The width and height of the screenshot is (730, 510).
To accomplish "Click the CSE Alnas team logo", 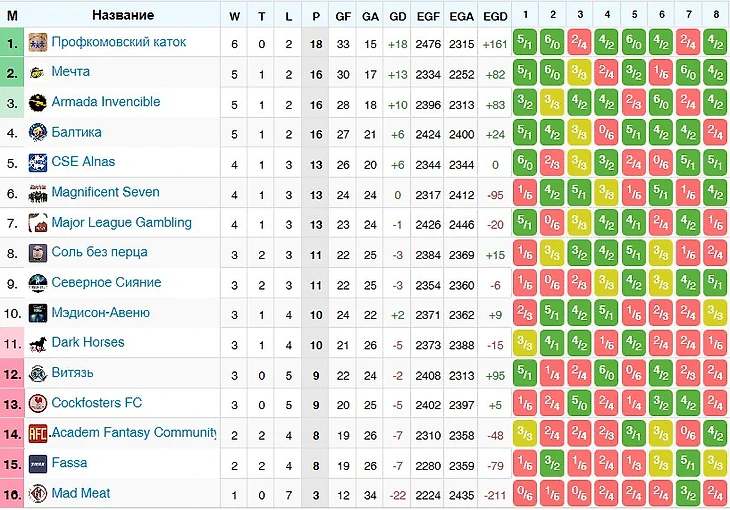I will point(37,162).
